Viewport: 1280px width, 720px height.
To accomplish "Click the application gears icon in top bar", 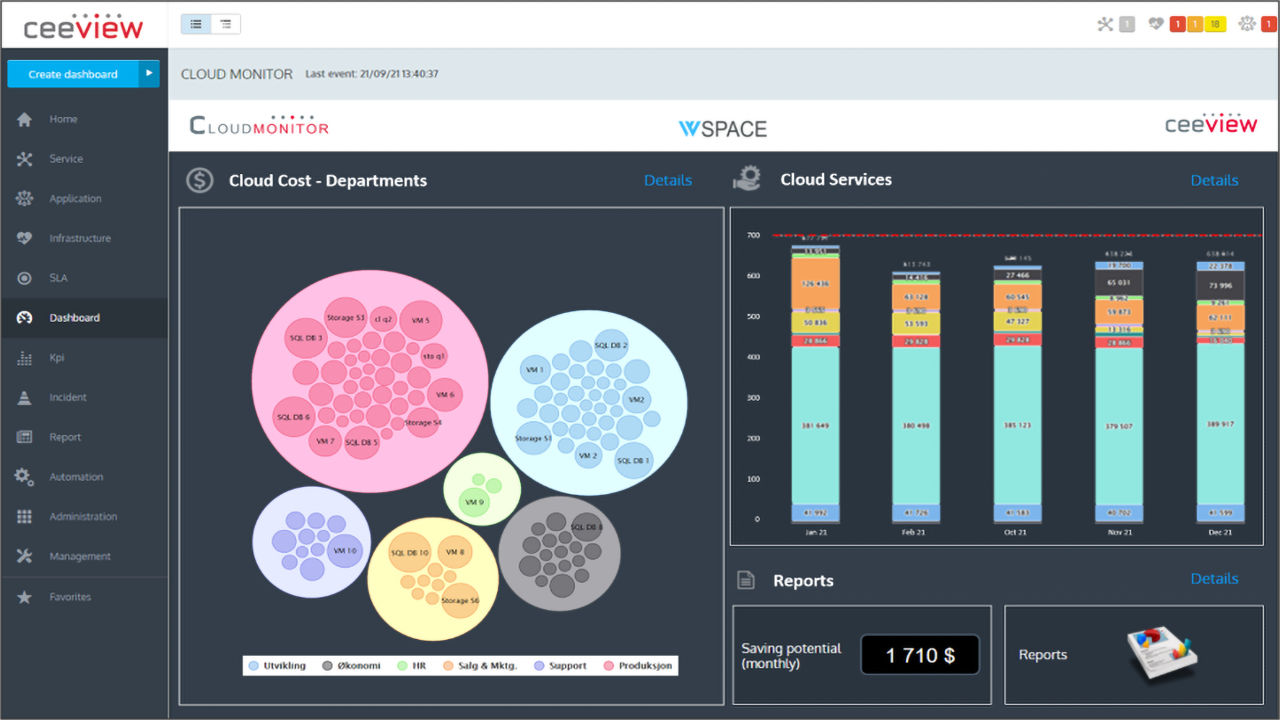I will tap(1249, 24).
